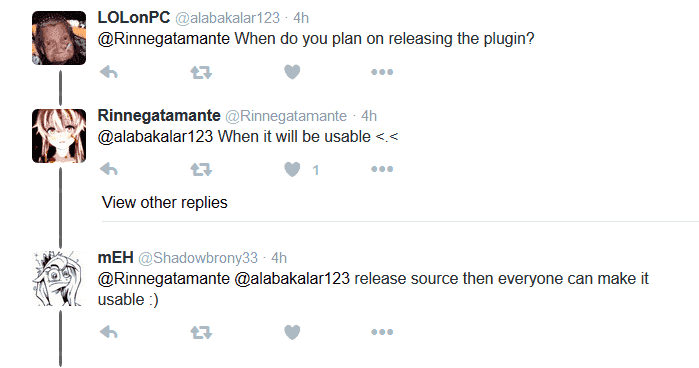
Task: Open more options on Rinnegatamante's tweet
Action: (382, 169)
